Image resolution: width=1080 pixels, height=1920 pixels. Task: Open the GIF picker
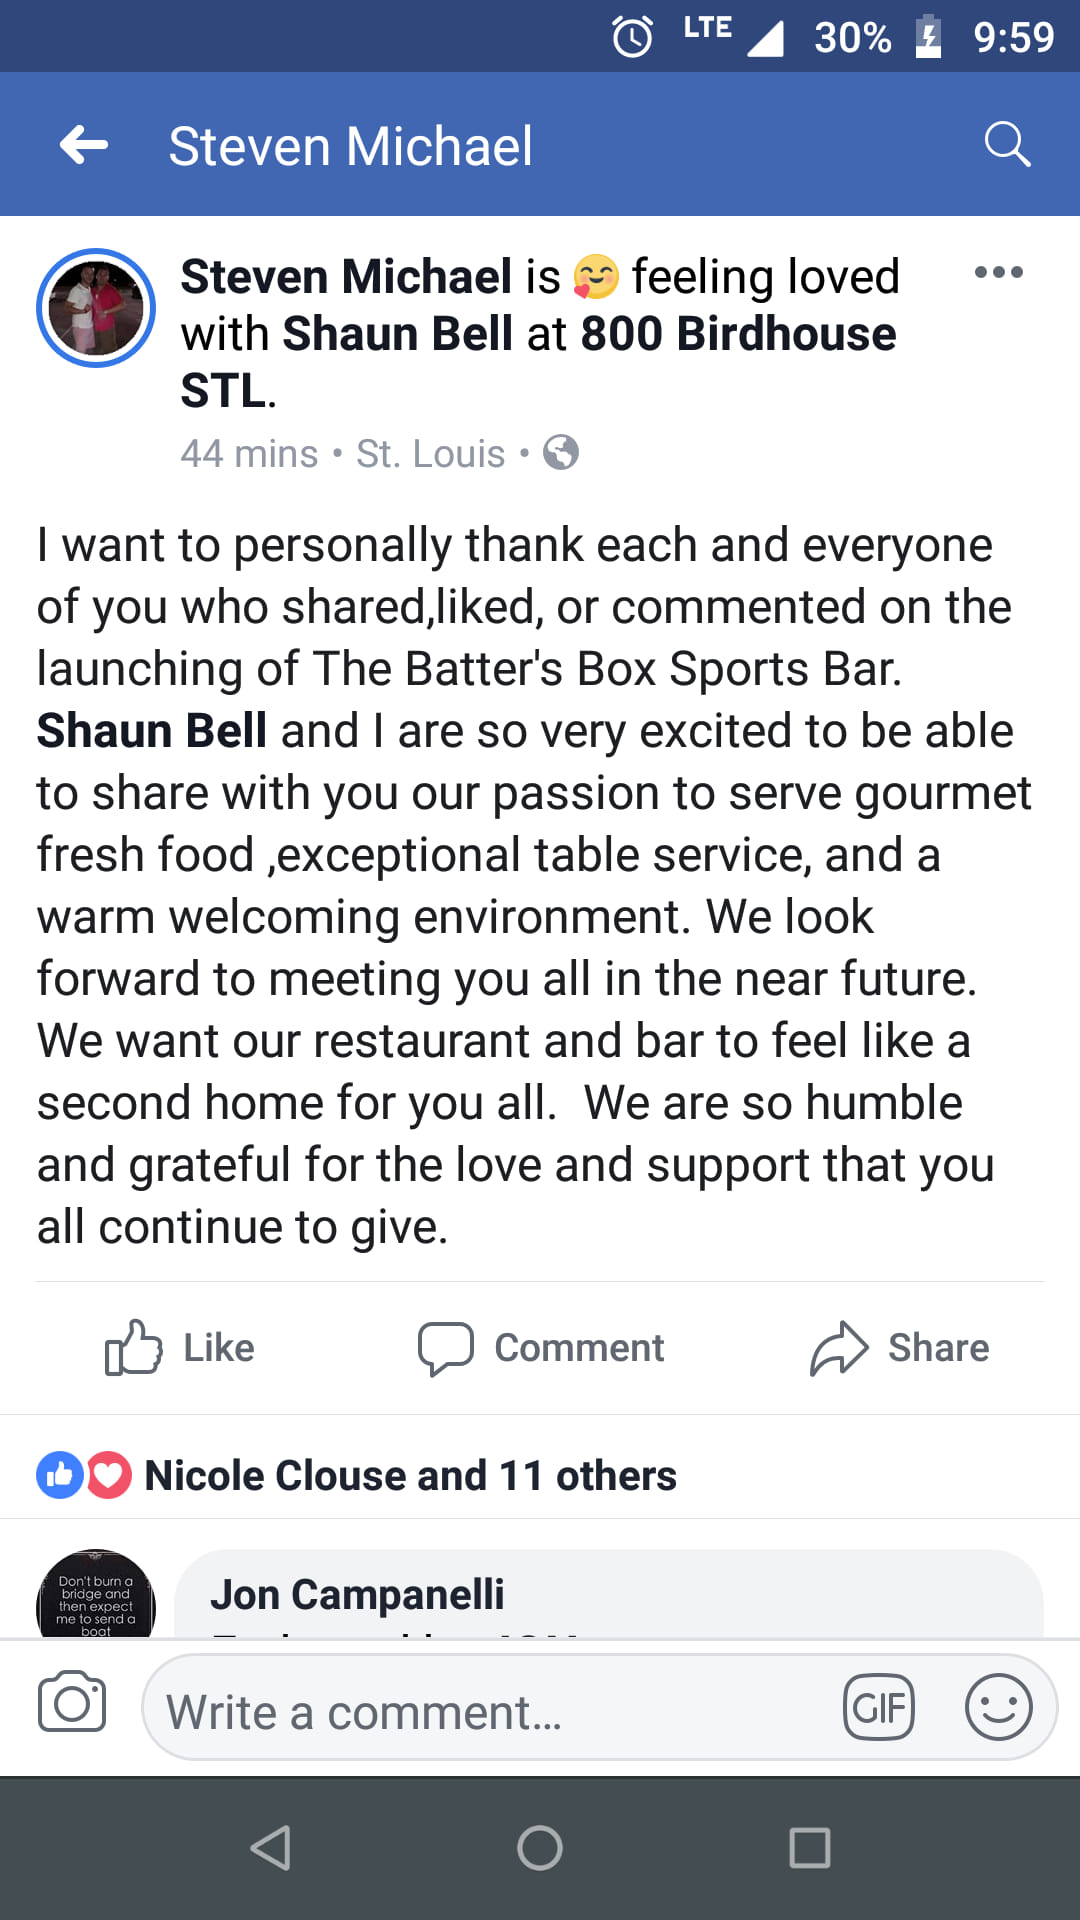[879, 1708]
